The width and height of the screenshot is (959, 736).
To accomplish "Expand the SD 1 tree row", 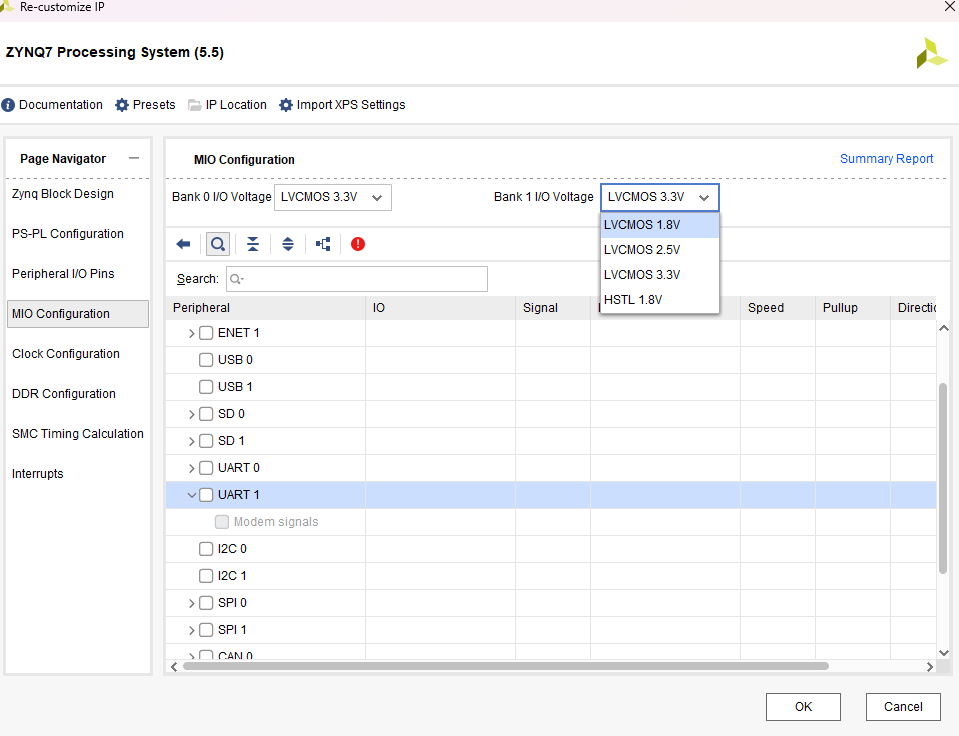I will [x=191, y=441].
